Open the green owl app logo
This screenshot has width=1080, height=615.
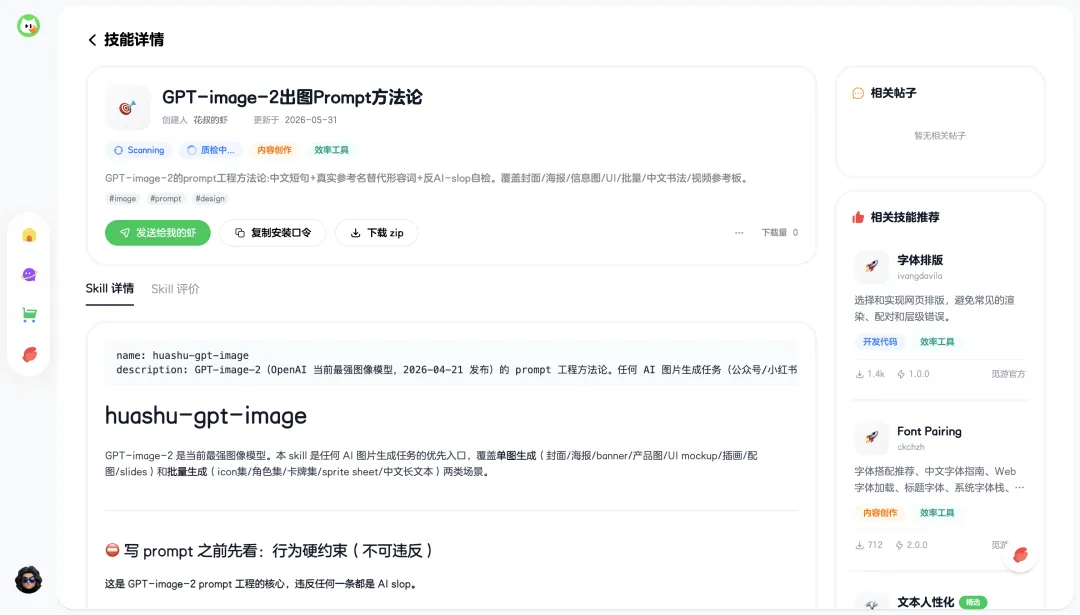point(28,26)
